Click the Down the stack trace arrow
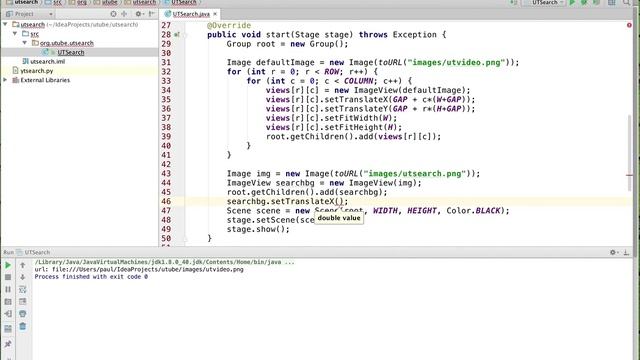 click(x=22, y=278)
